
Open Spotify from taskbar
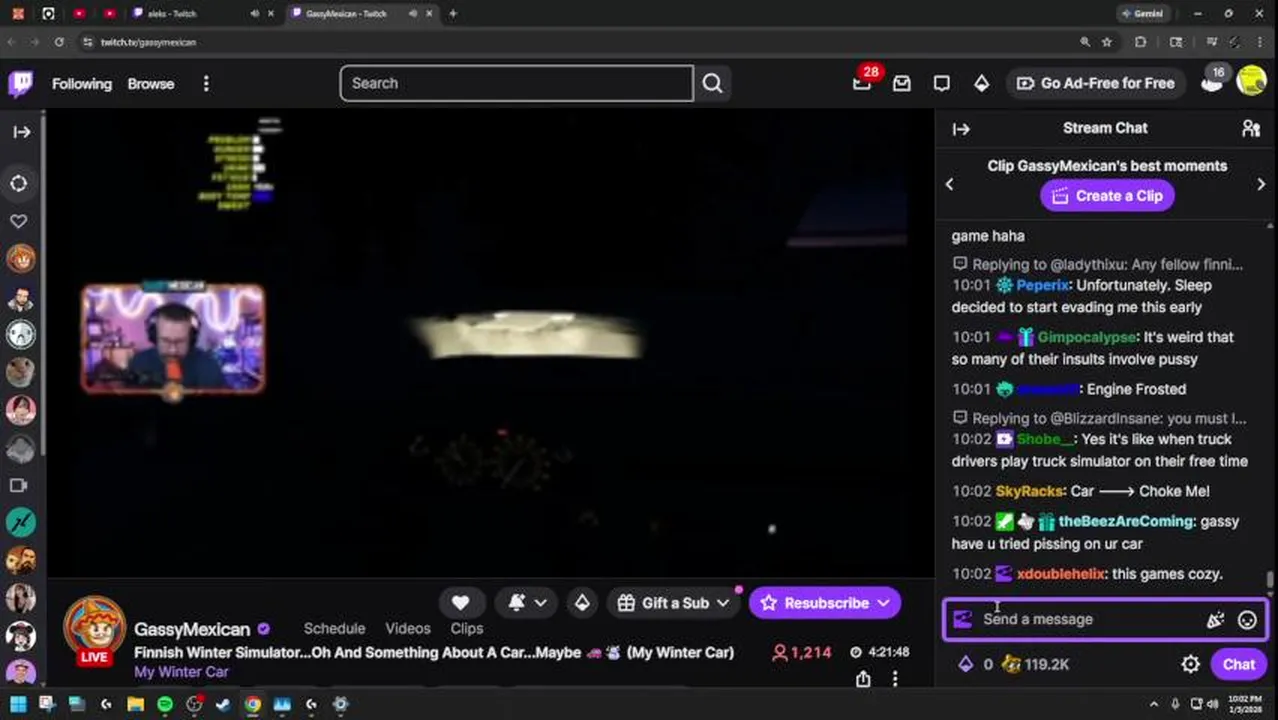pyautogui.click(x=165, y=704)
